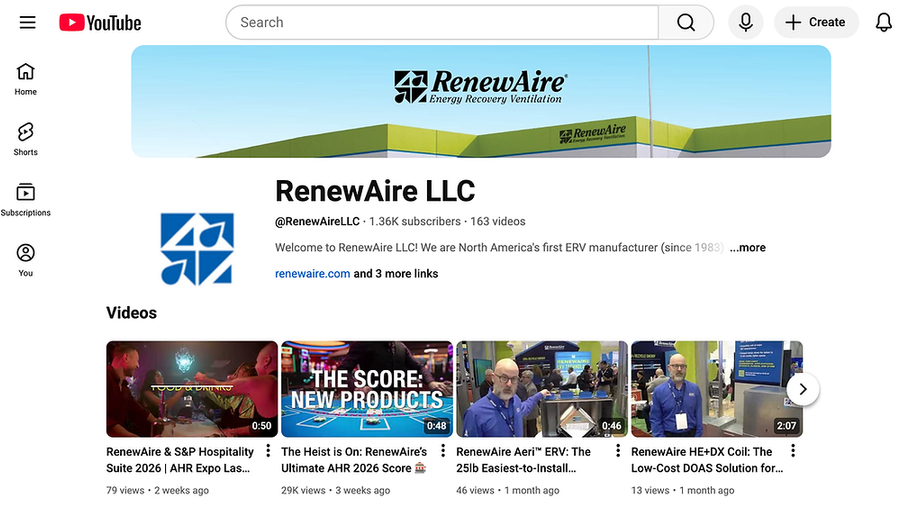Open notifications bell
Screen dimensions: 900x507
tap(883, 22)
